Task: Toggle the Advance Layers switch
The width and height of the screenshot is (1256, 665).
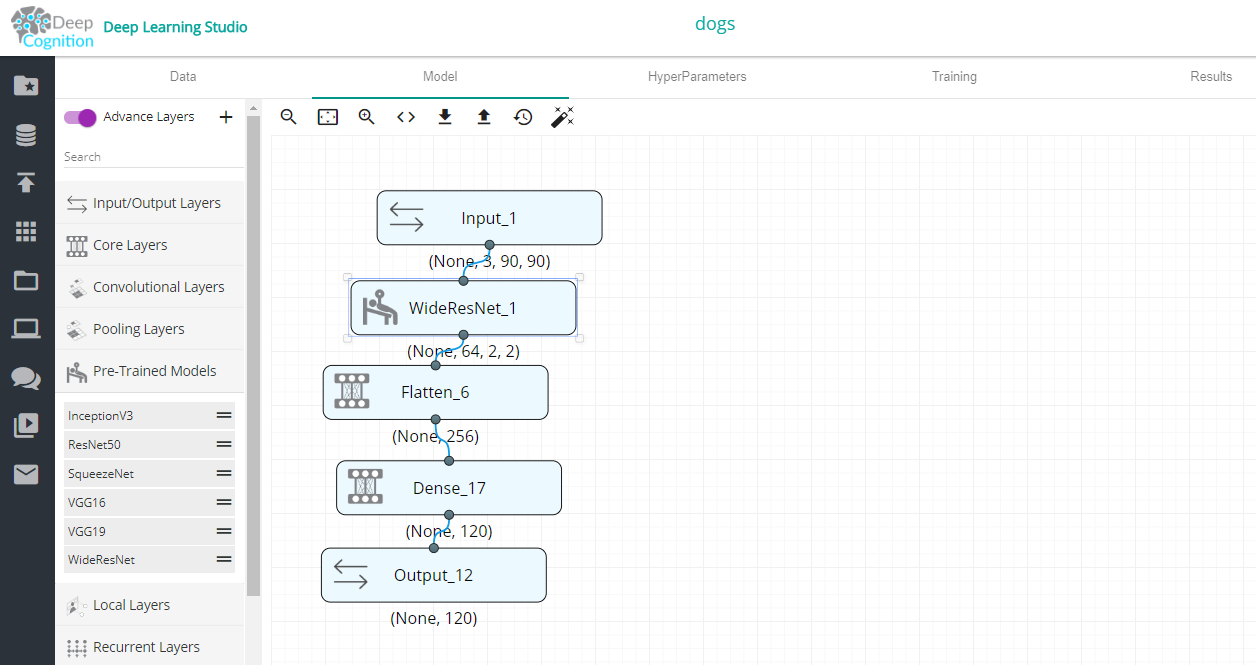Action: tap(80, 117)
